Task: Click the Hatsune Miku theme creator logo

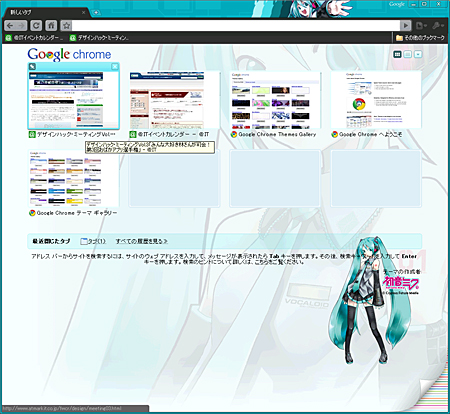Action: point(401,284)
